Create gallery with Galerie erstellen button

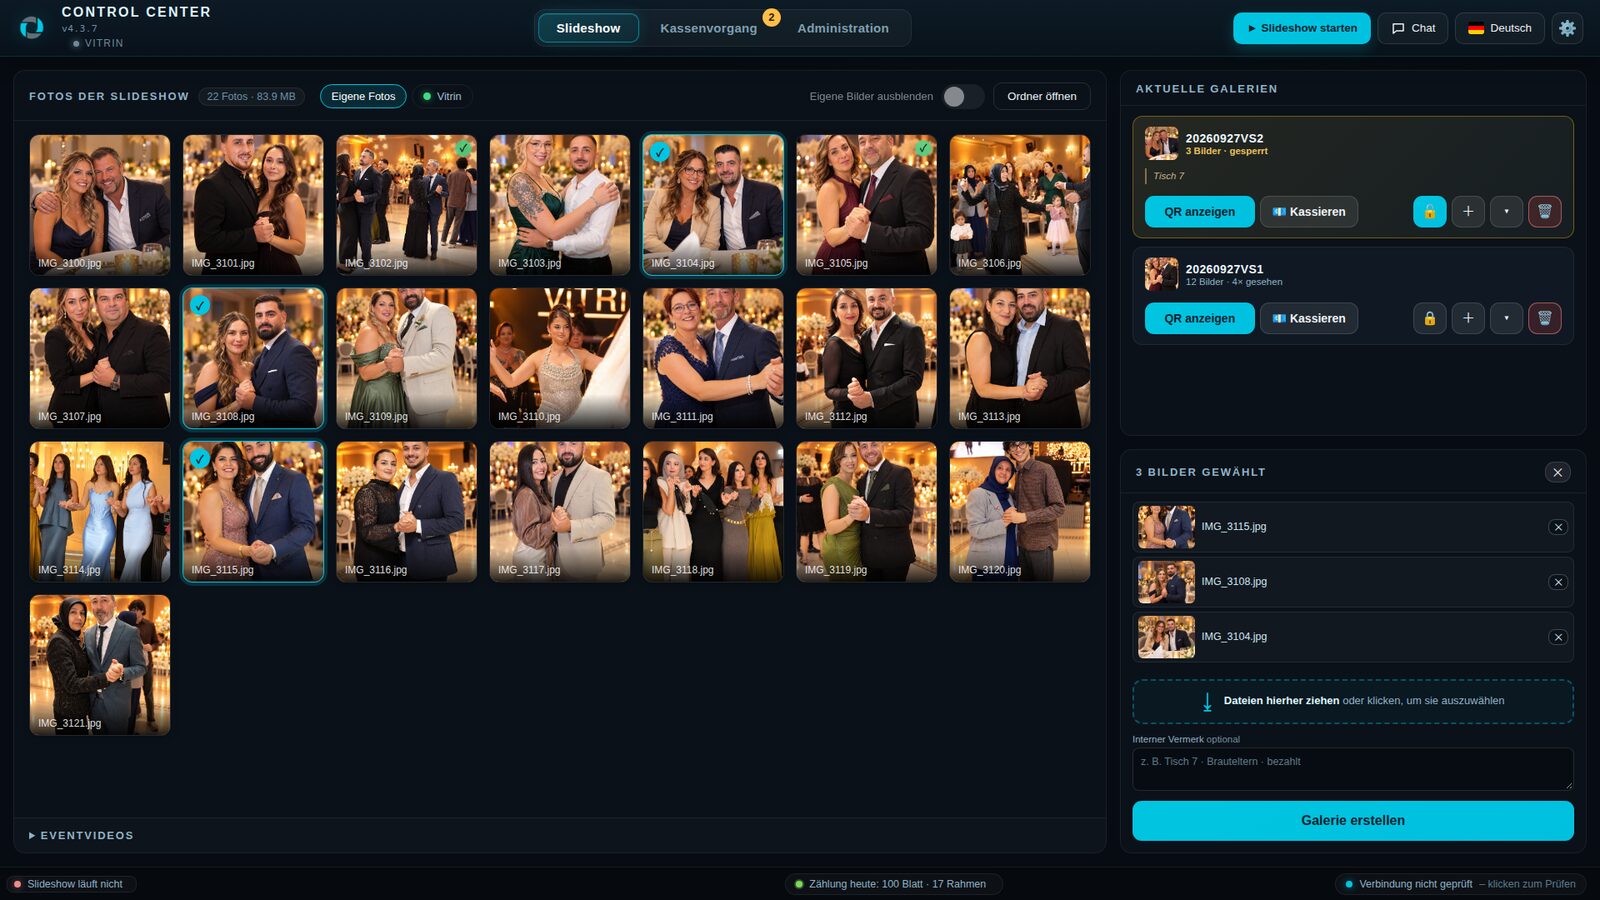click(1353, 820)
